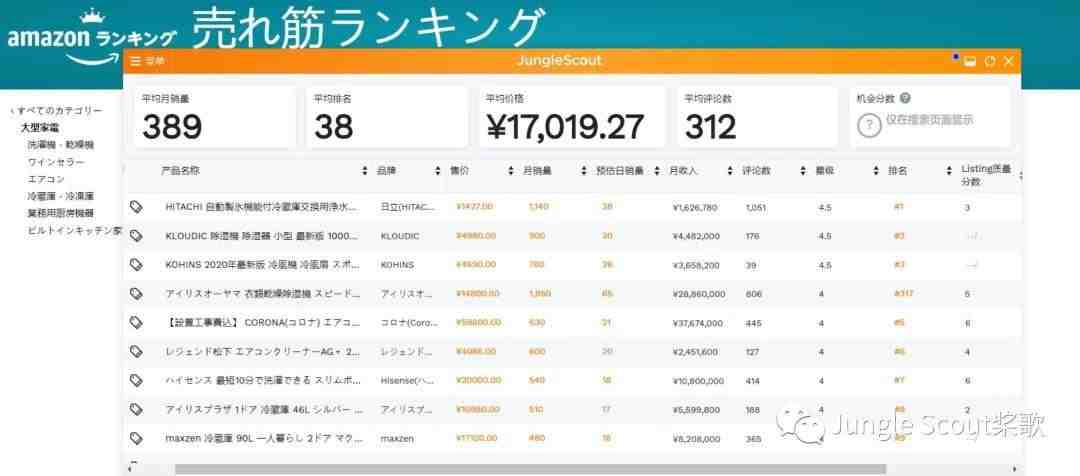
Task: Sort by 品牌 column
Action: click(437, 170)
